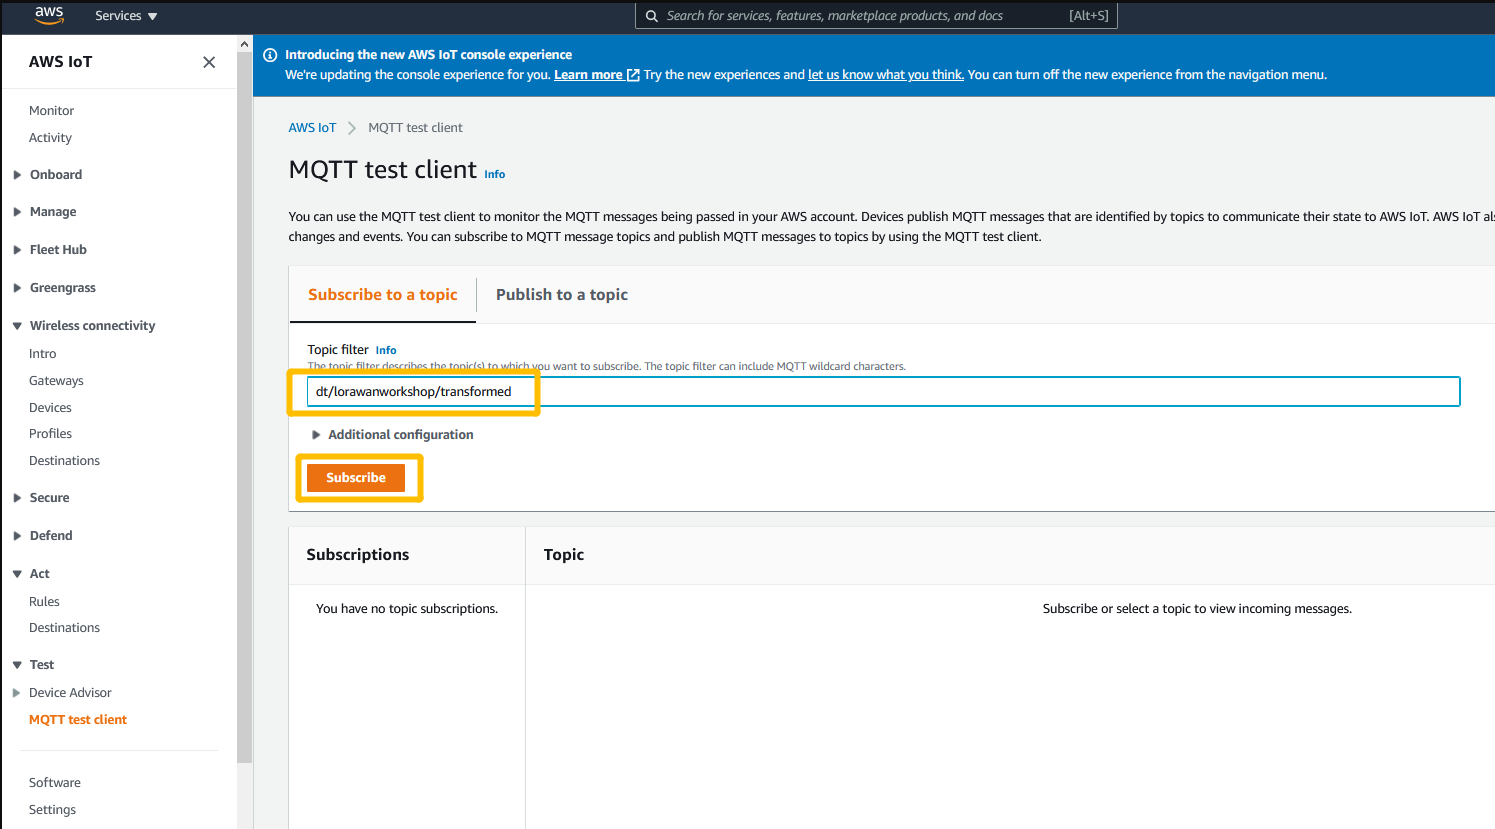Expand the Device Advisor tree item

[x=16, y=693]
